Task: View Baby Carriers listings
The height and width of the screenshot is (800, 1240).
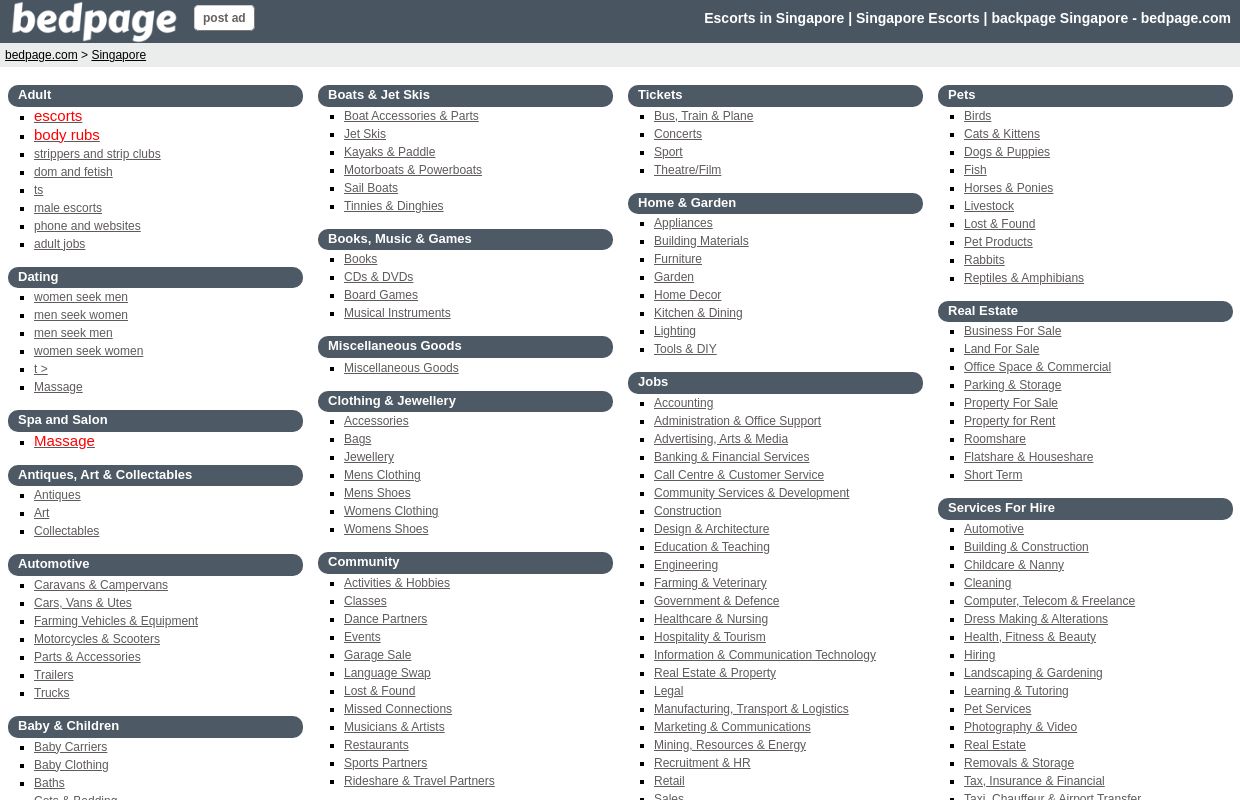Action: [x=70, y=747]
